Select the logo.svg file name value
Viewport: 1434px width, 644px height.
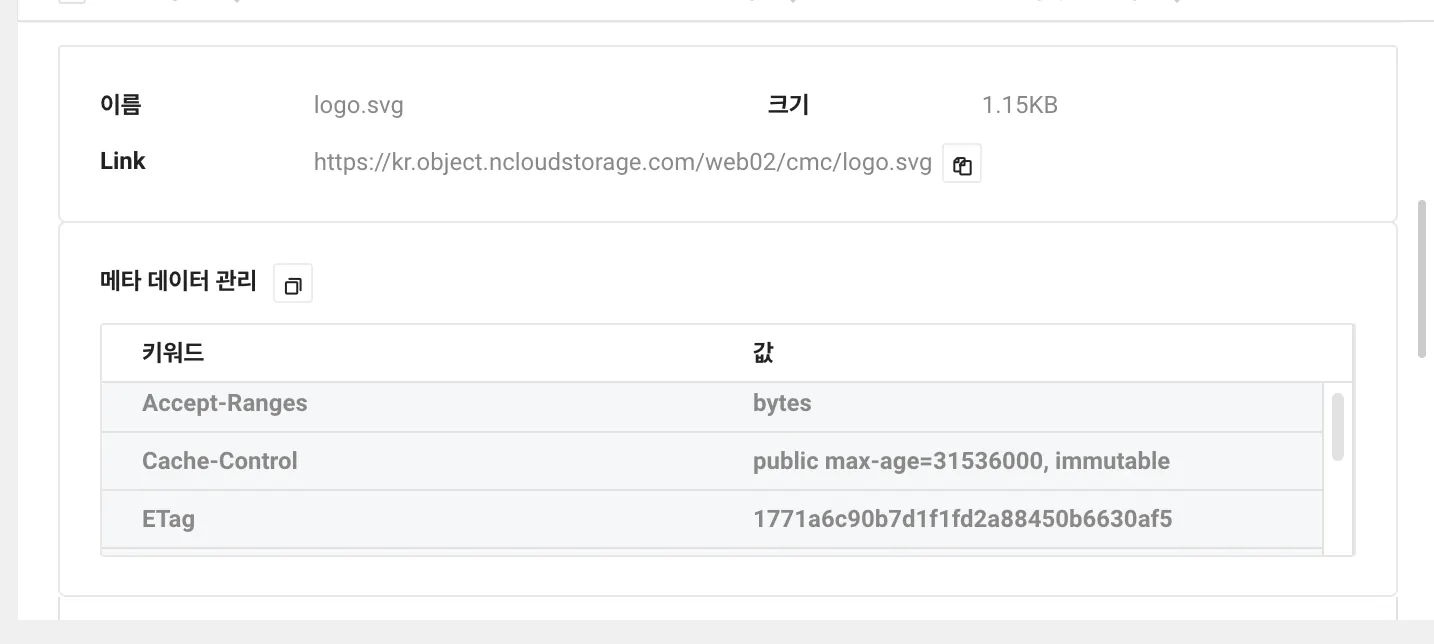pyautogui.click(x=359, y=105)
